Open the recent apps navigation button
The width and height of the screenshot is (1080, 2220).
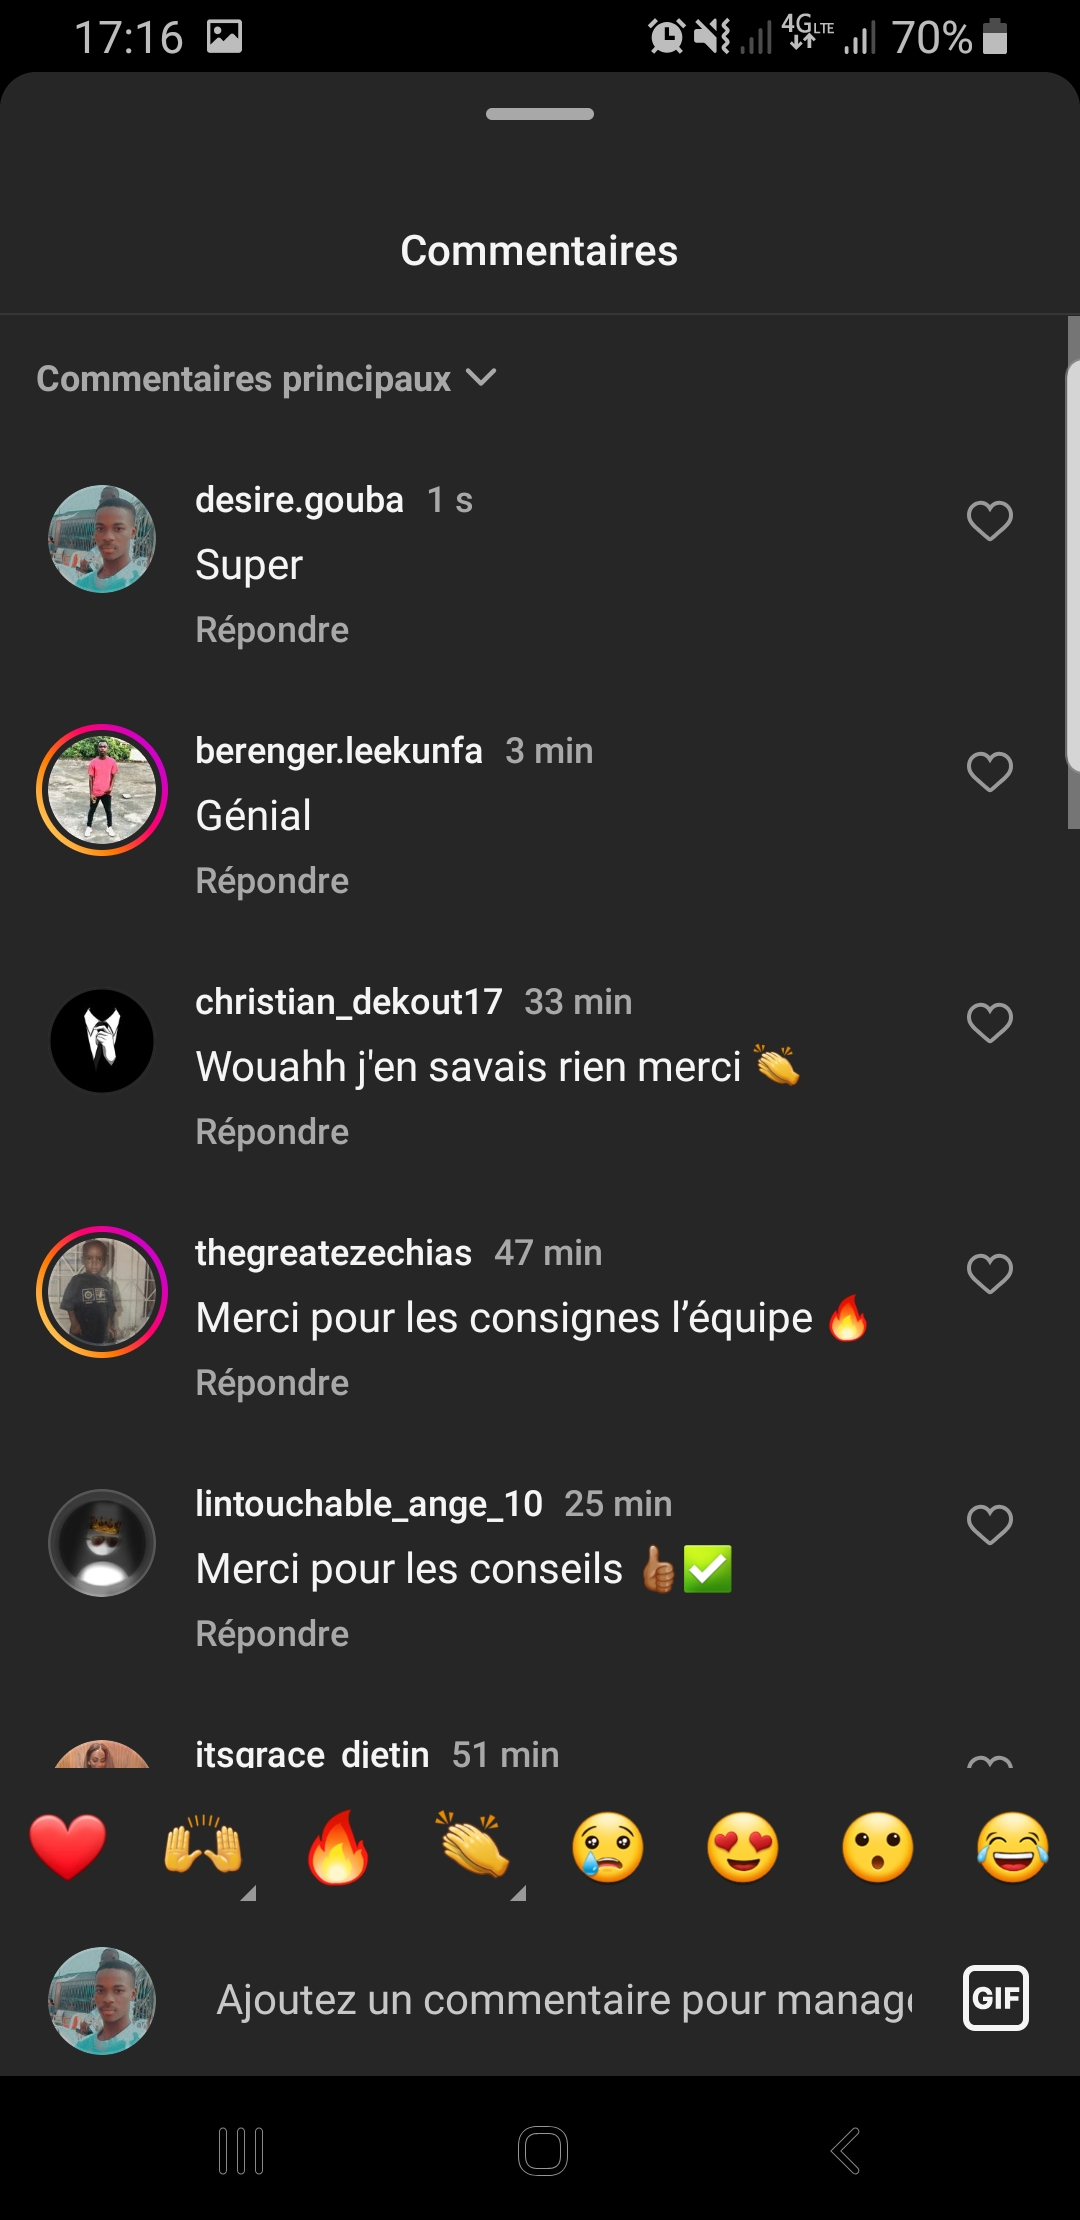241,2151
